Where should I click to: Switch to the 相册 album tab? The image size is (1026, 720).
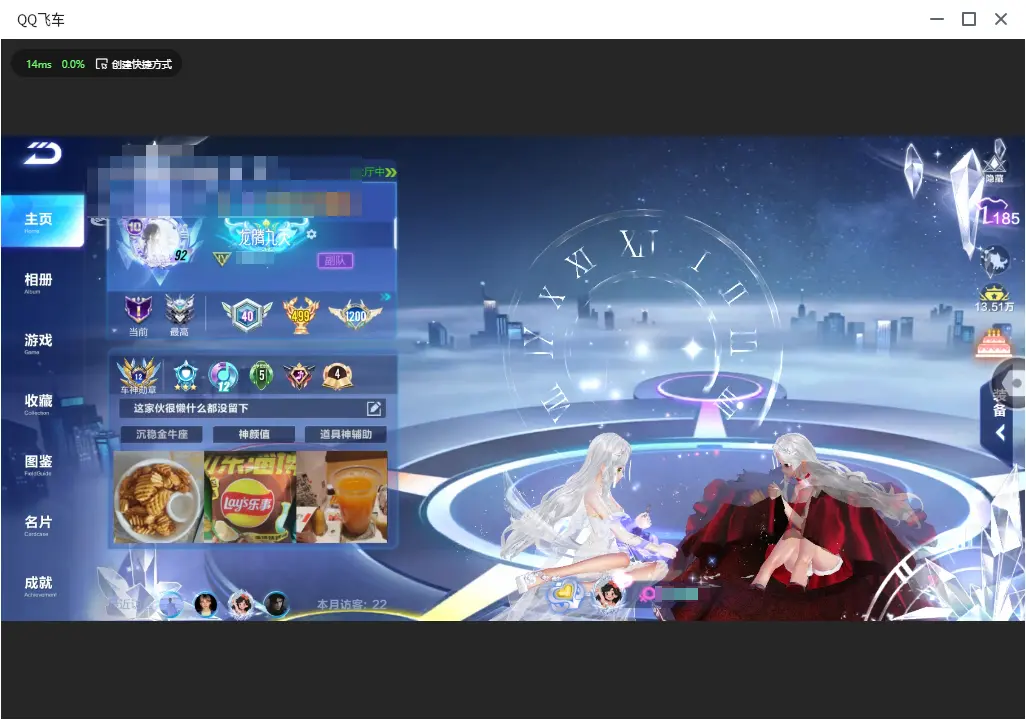pyautogui.click(x=38, y=282)
